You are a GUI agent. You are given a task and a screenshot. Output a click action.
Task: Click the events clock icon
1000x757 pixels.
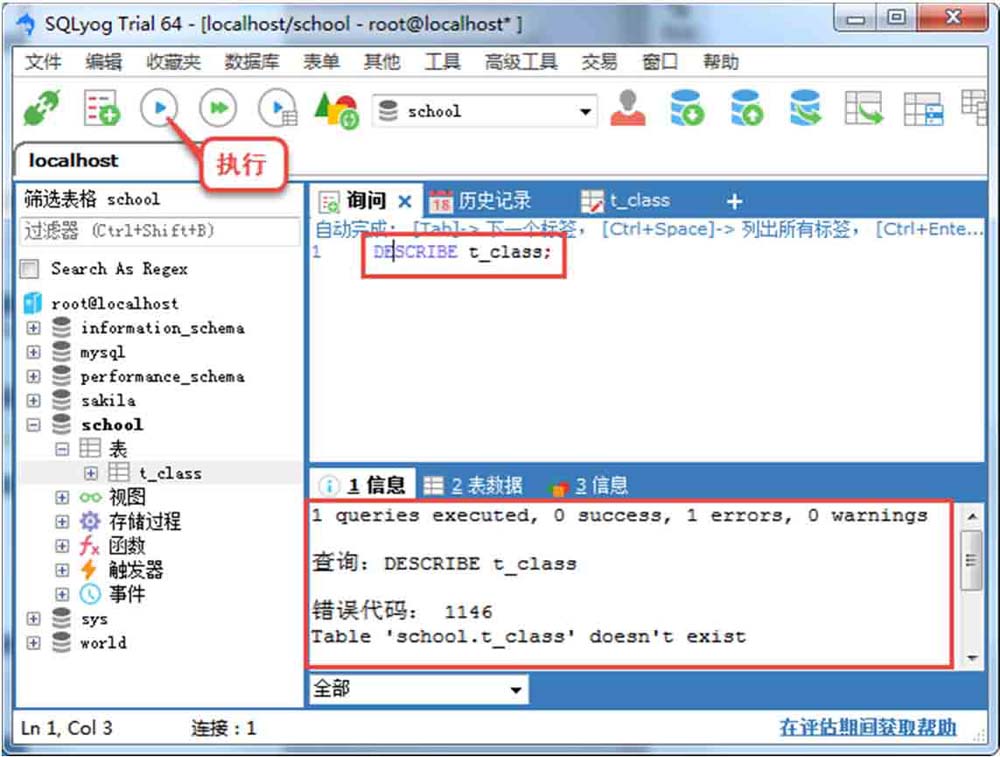click(x=90, y=594)
